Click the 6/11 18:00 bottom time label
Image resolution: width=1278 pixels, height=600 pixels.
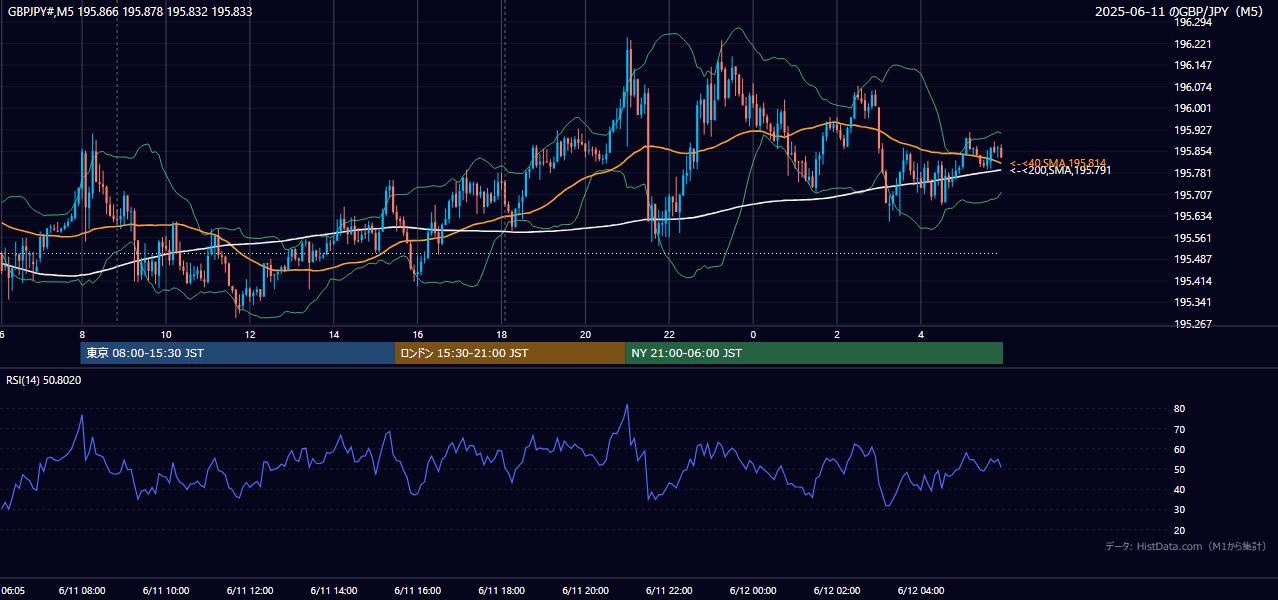click(x=502, y=590)
